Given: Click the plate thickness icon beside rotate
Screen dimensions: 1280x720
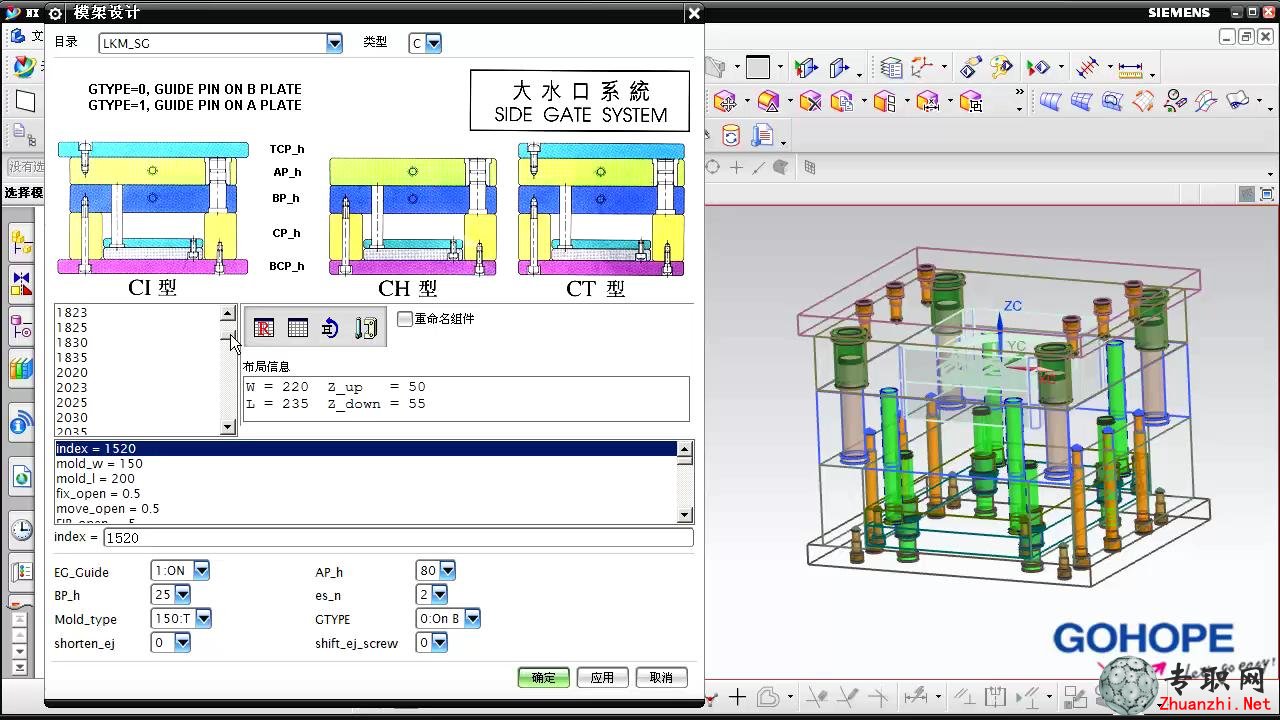Looking at the screenshot, I should (365, 328).
